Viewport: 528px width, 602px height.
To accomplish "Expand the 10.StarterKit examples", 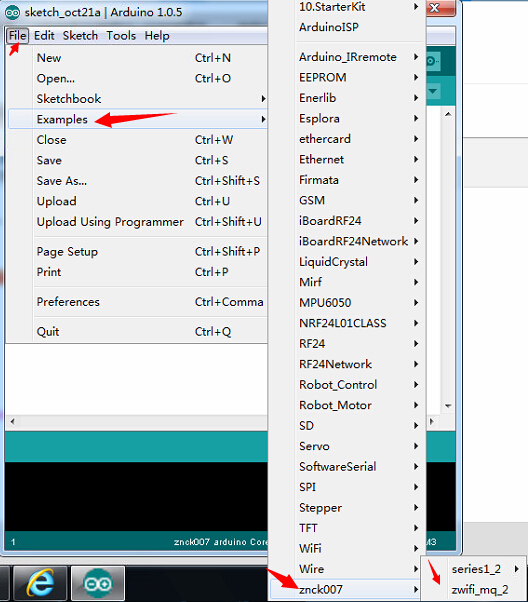I will (347, 7).
